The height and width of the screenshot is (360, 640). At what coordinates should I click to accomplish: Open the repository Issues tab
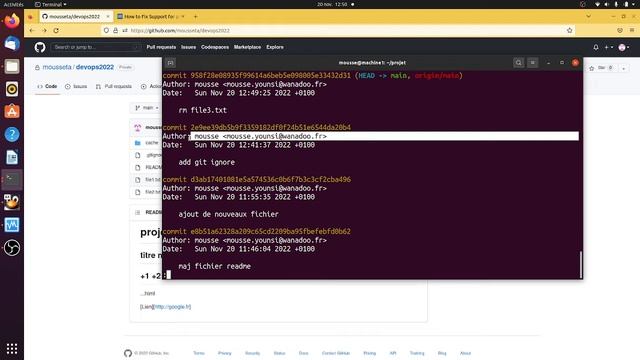76,87
